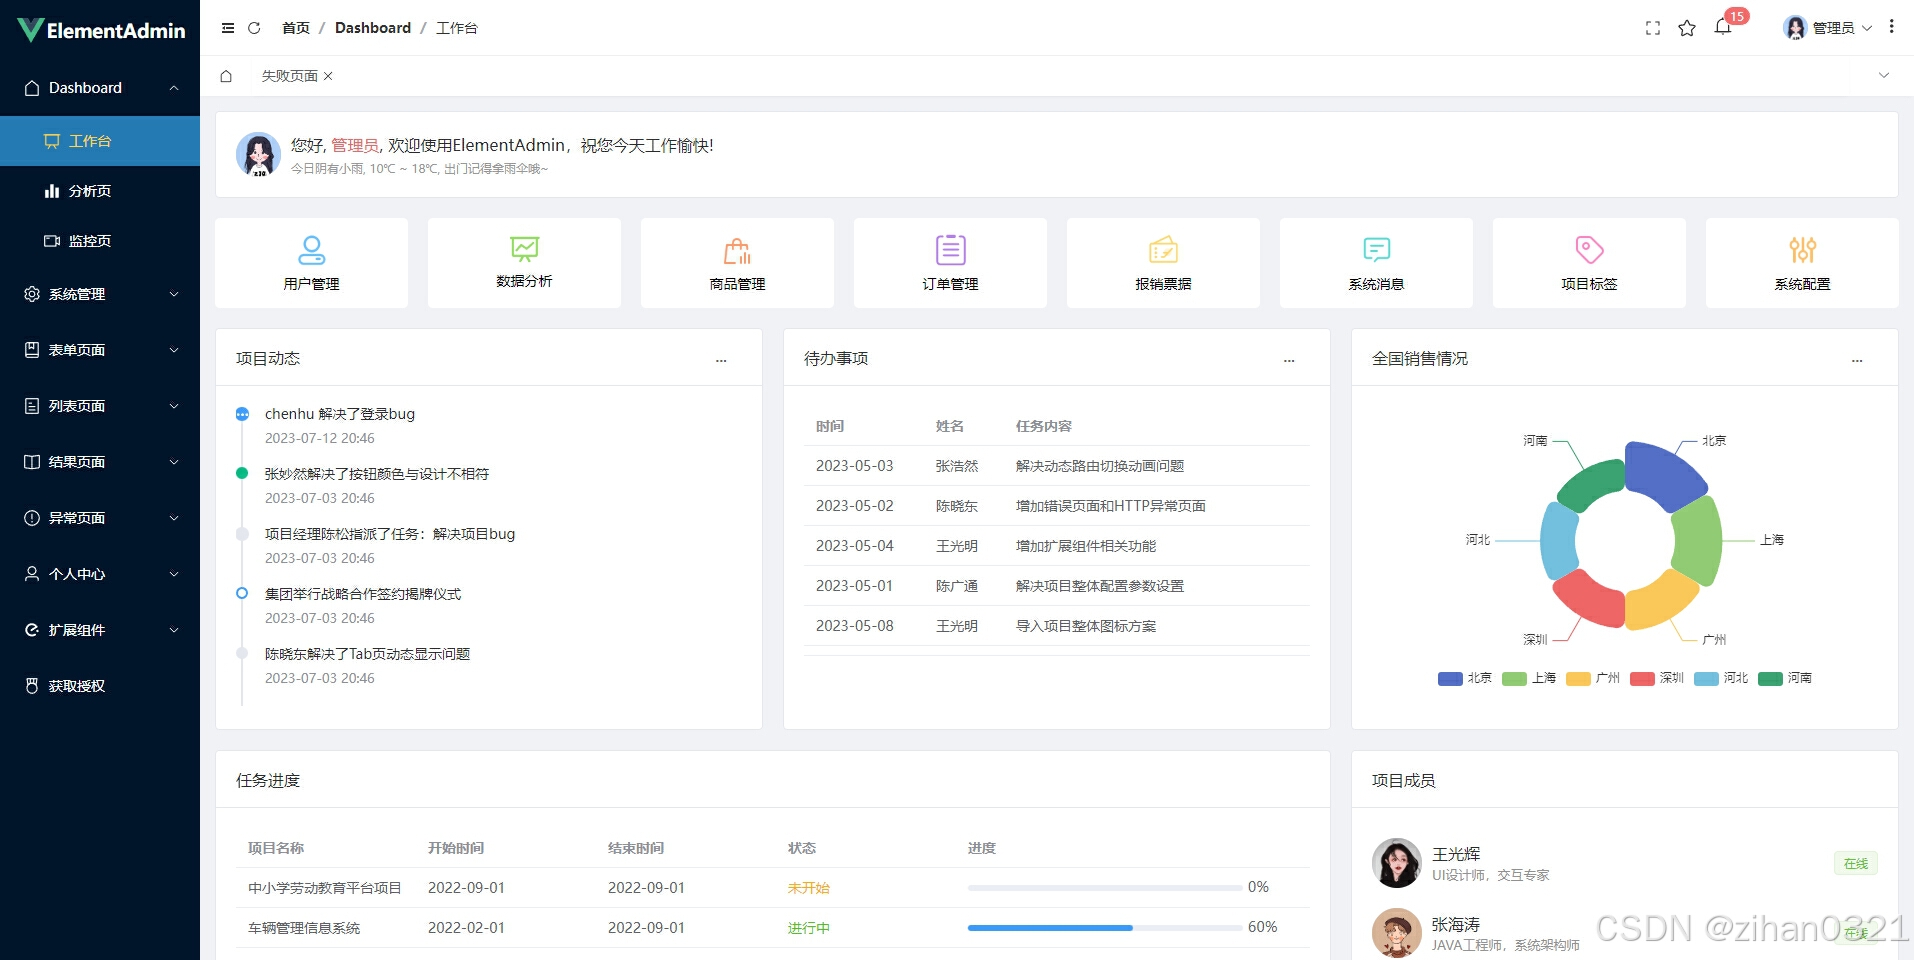This screenshot has height=960, width=1914.
Task: Open the 用户管理 quick entry icon
Action: click(x=311, y=250)
